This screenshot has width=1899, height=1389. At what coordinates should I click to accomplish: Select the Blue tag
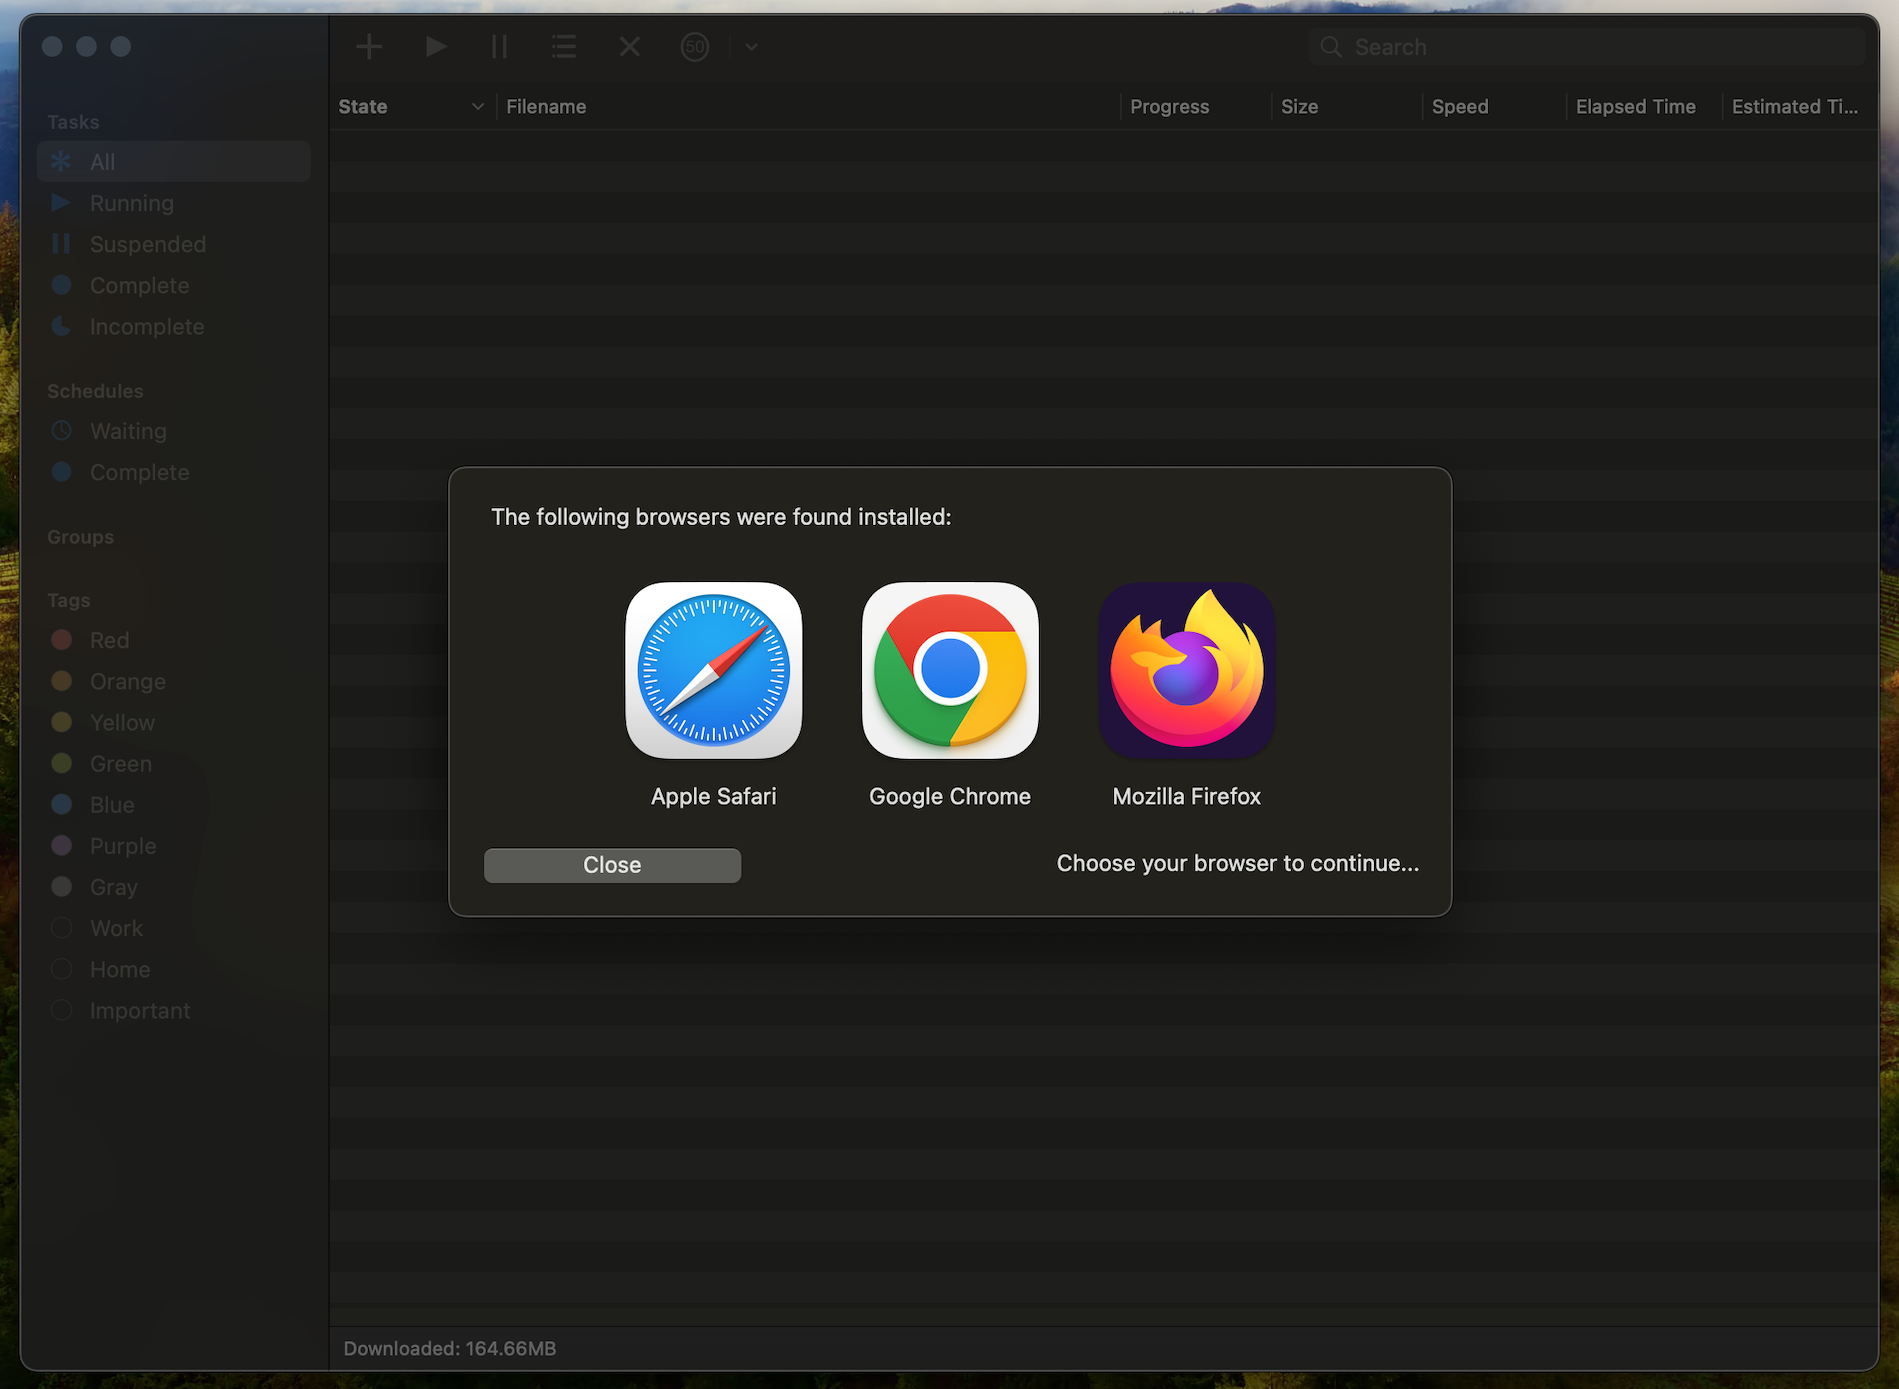(x=174, y=805)
